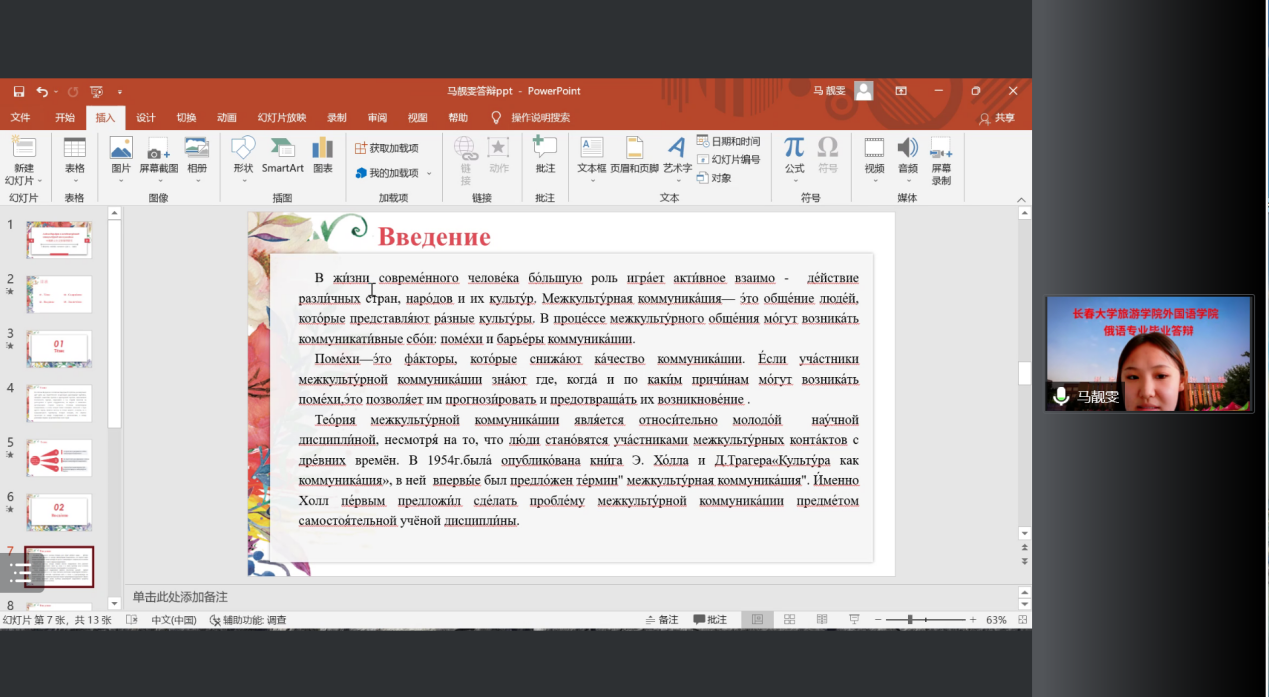Click 获取加载项 (Get Add-ins)
The image size is (1269, 697).
[x=387, y=148]
